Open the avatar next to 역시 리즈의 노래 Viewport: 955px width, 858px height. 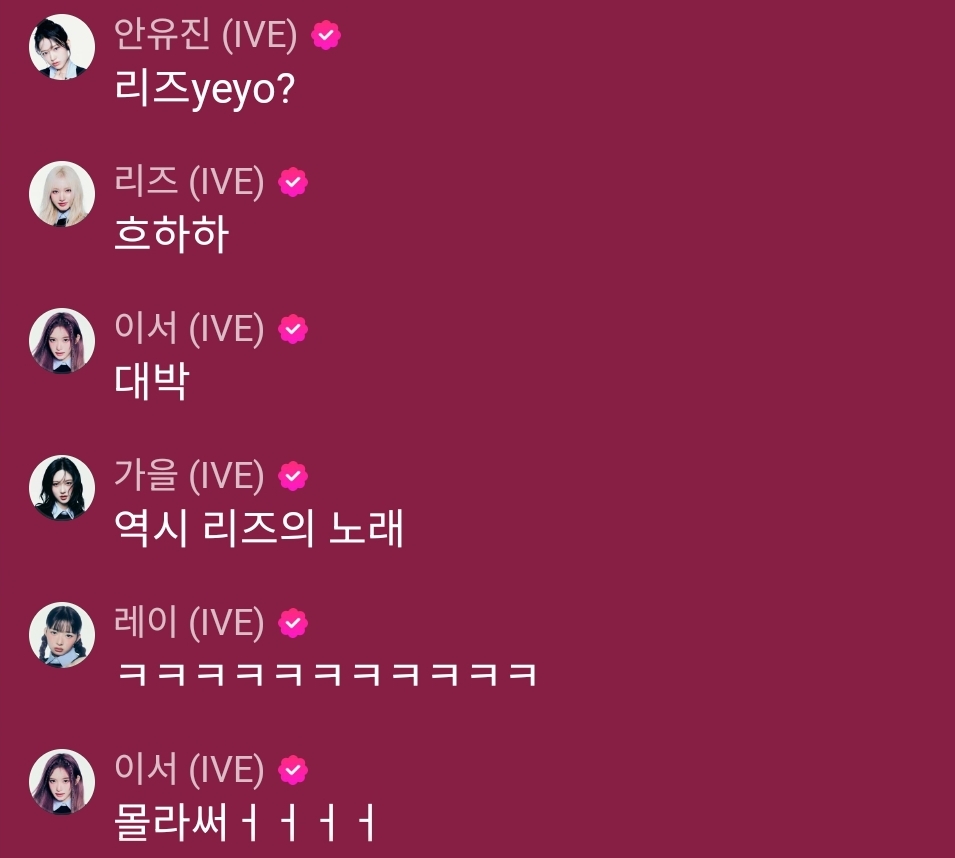tap(62, 488)
